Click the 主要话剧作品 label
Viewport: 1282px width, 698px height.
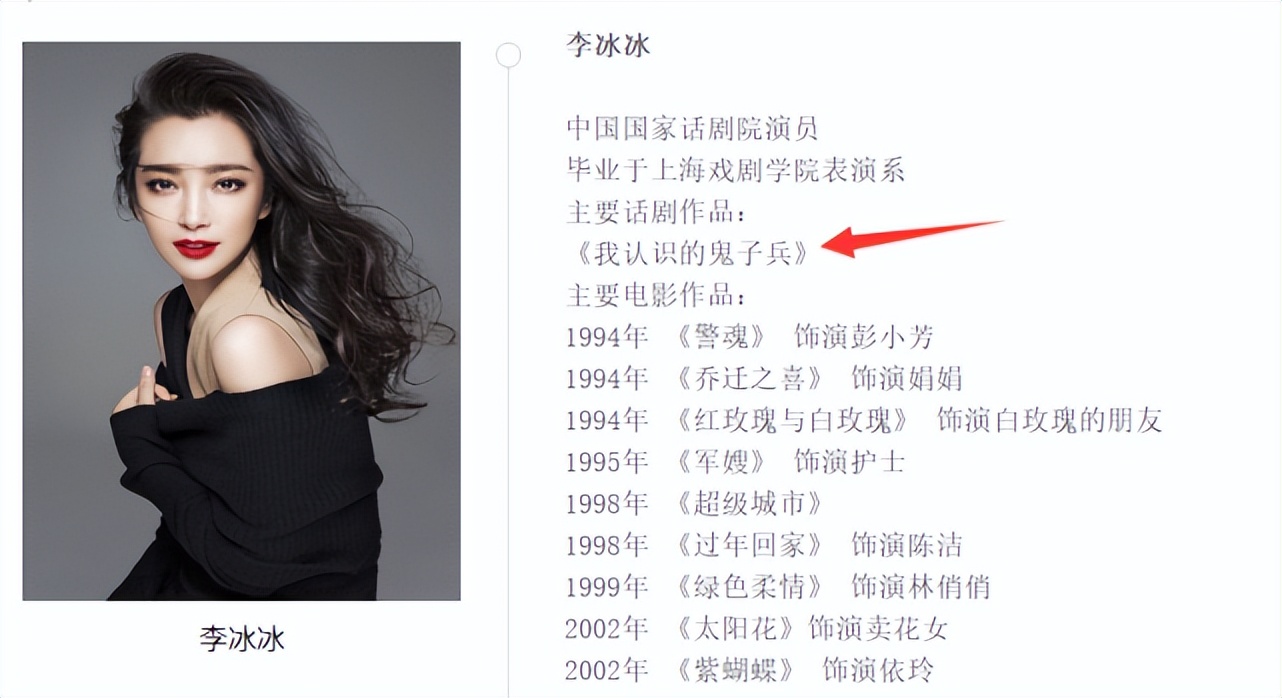coord(657,212)
